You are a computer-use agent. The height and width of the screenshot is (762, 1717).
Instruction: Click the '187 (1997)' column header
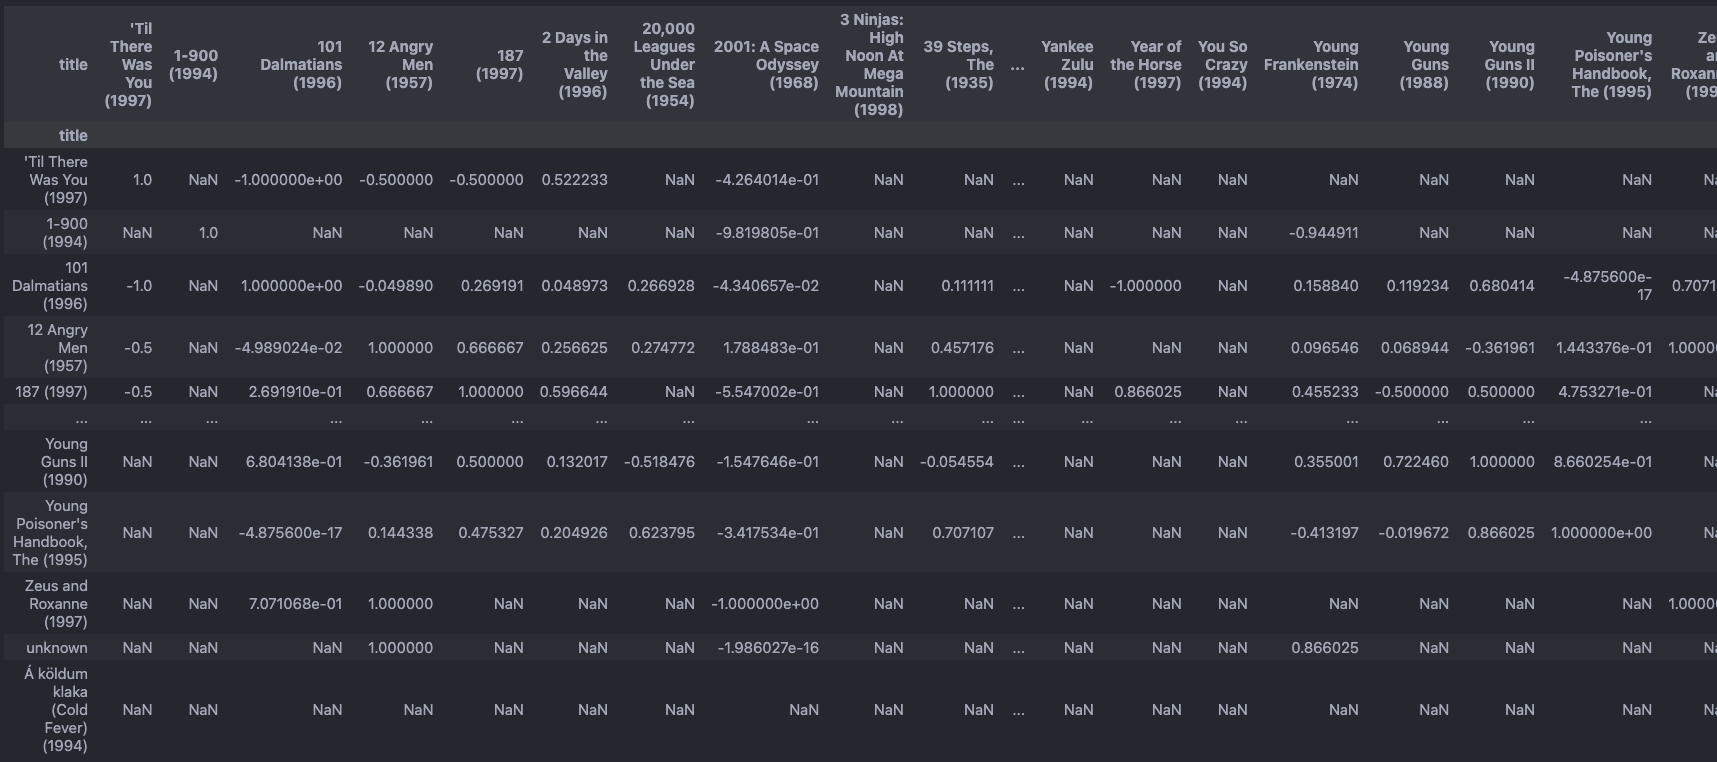(499, 65)
